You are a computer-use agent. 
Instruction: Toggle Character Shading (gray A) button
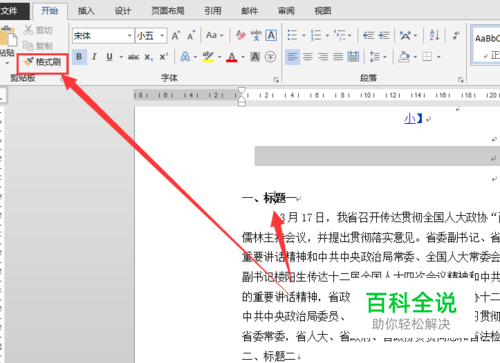255,57
